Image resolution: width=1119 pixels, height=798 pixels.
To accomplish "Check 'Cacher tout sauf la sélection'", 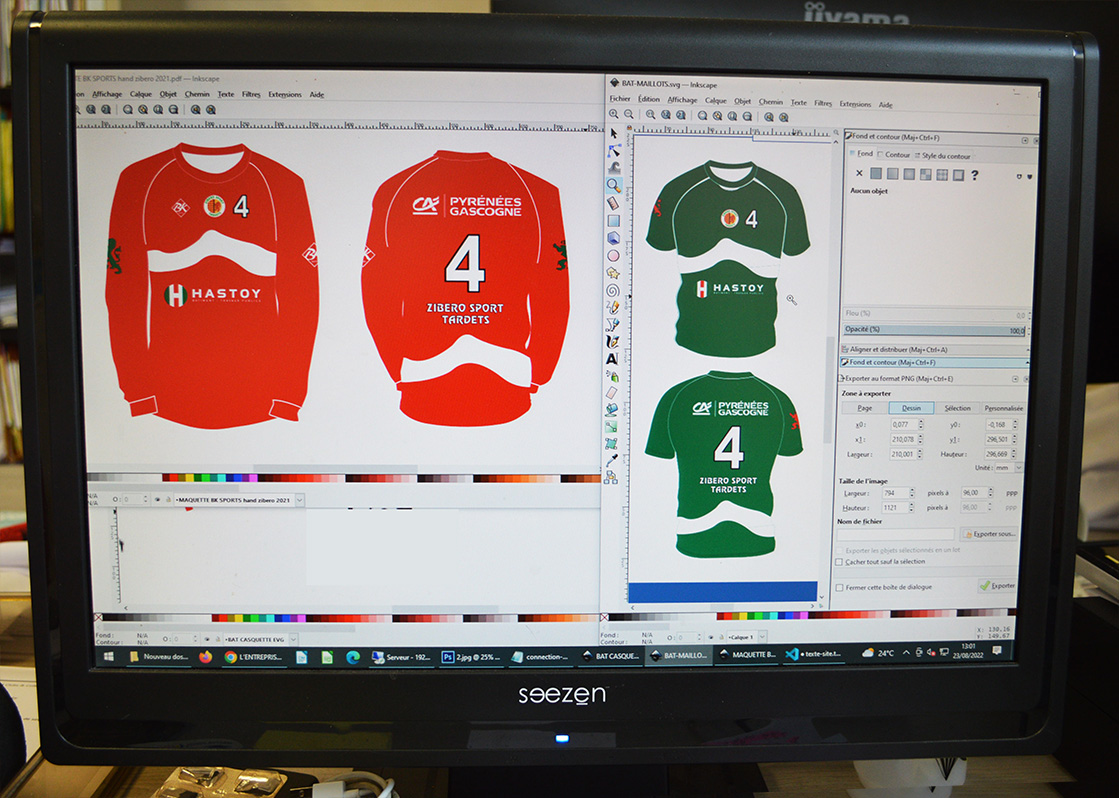I will pyautogui.click(x=839, y=562).
